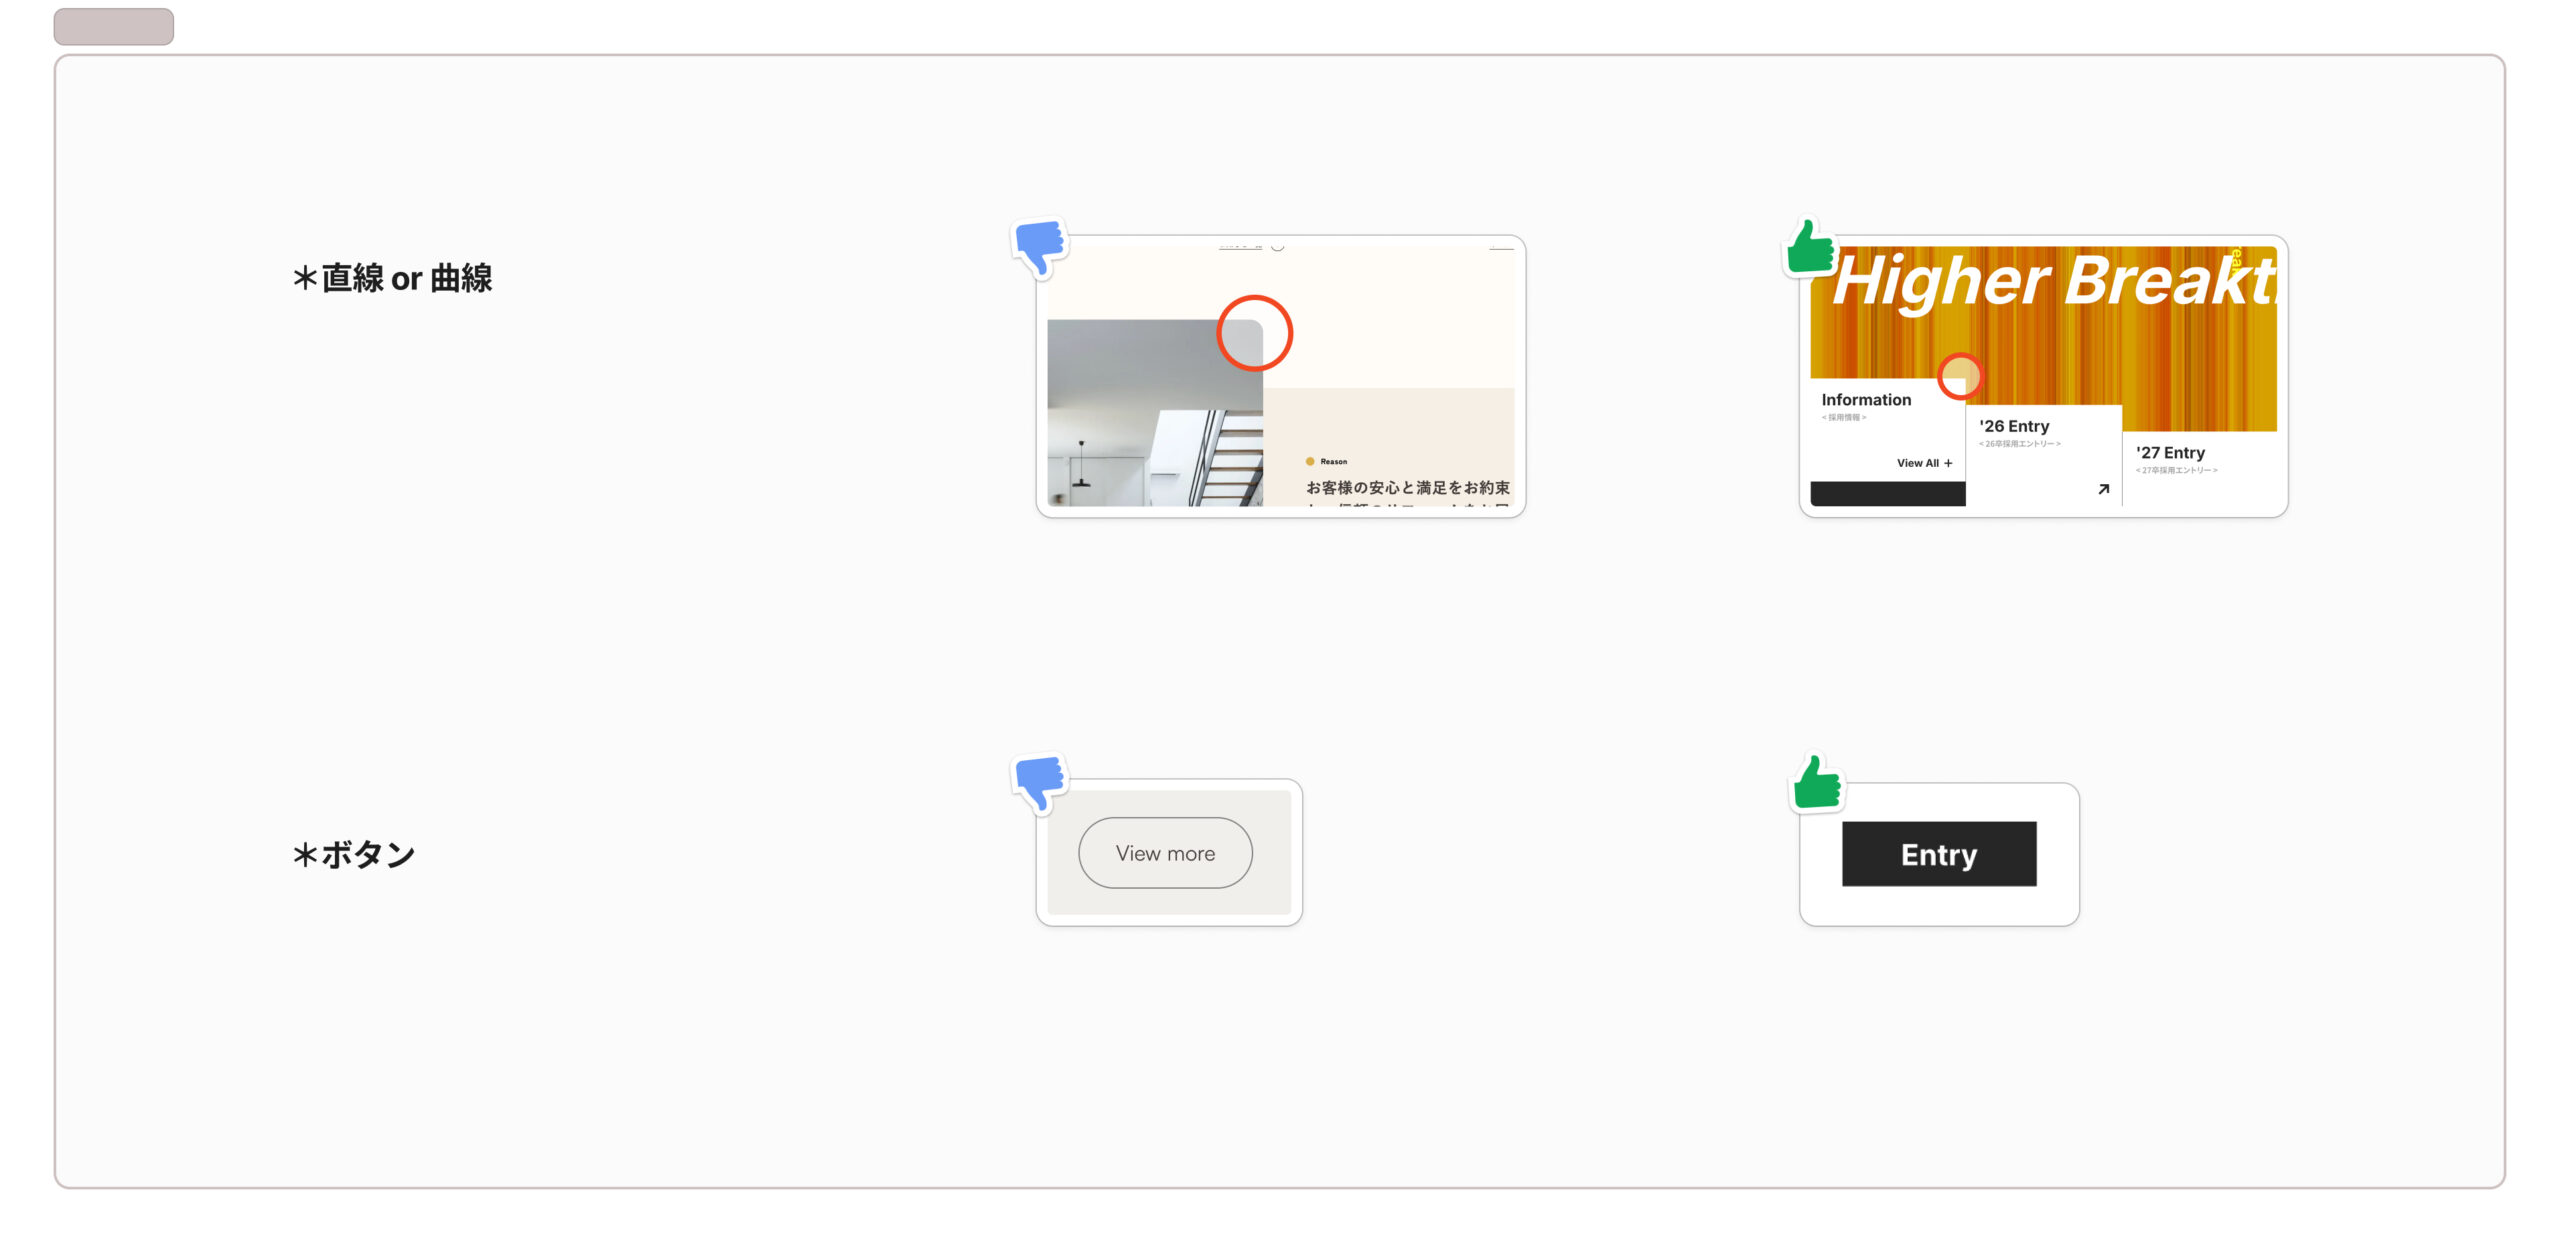This screenshot has width=2560, height=1243.
Task: Click the plus icon next to View All
Action: pyautogui.click(x=1948, y=463)
